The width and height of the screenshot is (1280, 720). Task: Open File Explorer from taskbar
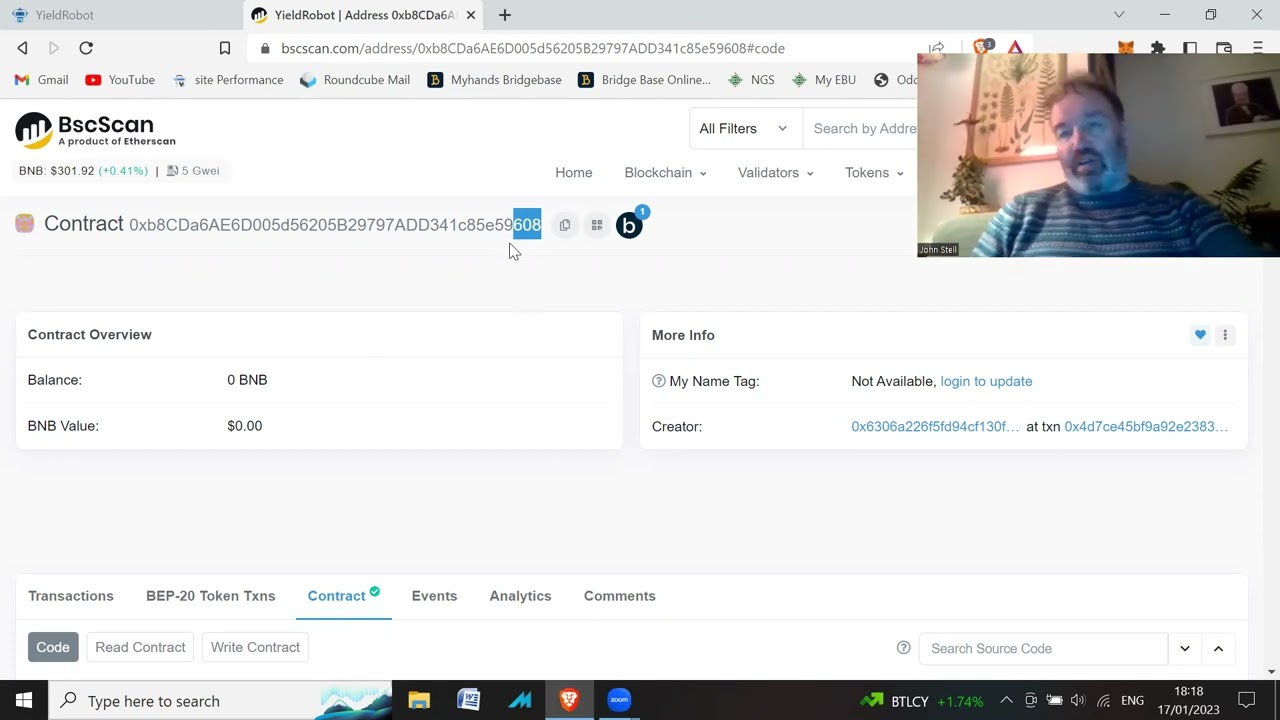(419, 701)
